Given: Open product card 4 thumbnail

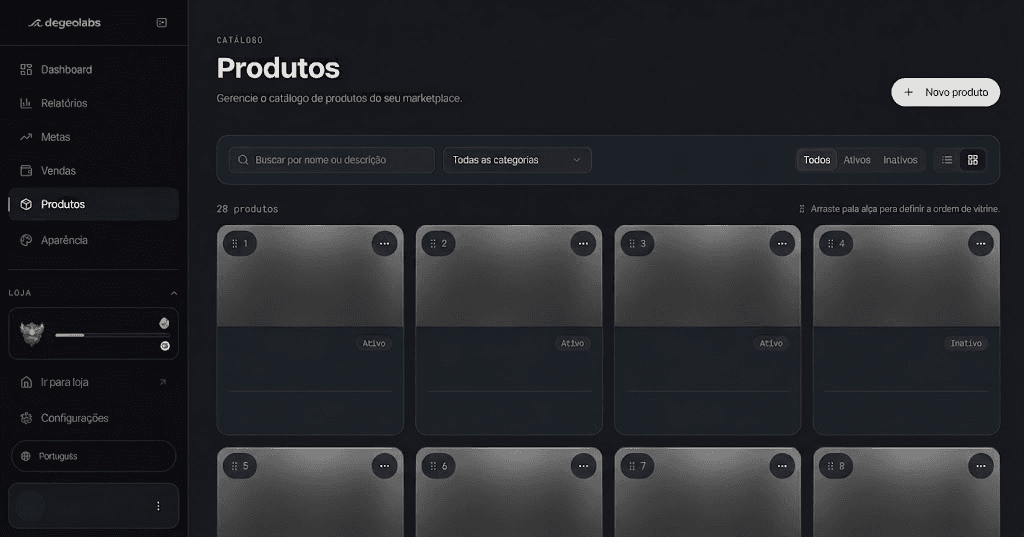Looking at the screenshot, I should tap(906, 276).
